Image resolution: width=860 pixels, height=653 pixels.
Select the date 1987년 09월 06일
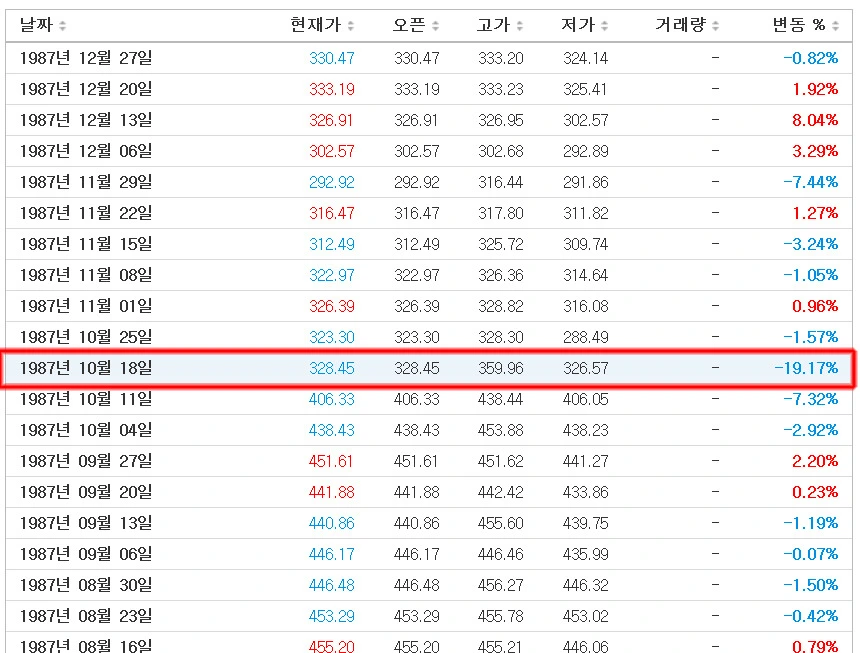click(86, 554)
